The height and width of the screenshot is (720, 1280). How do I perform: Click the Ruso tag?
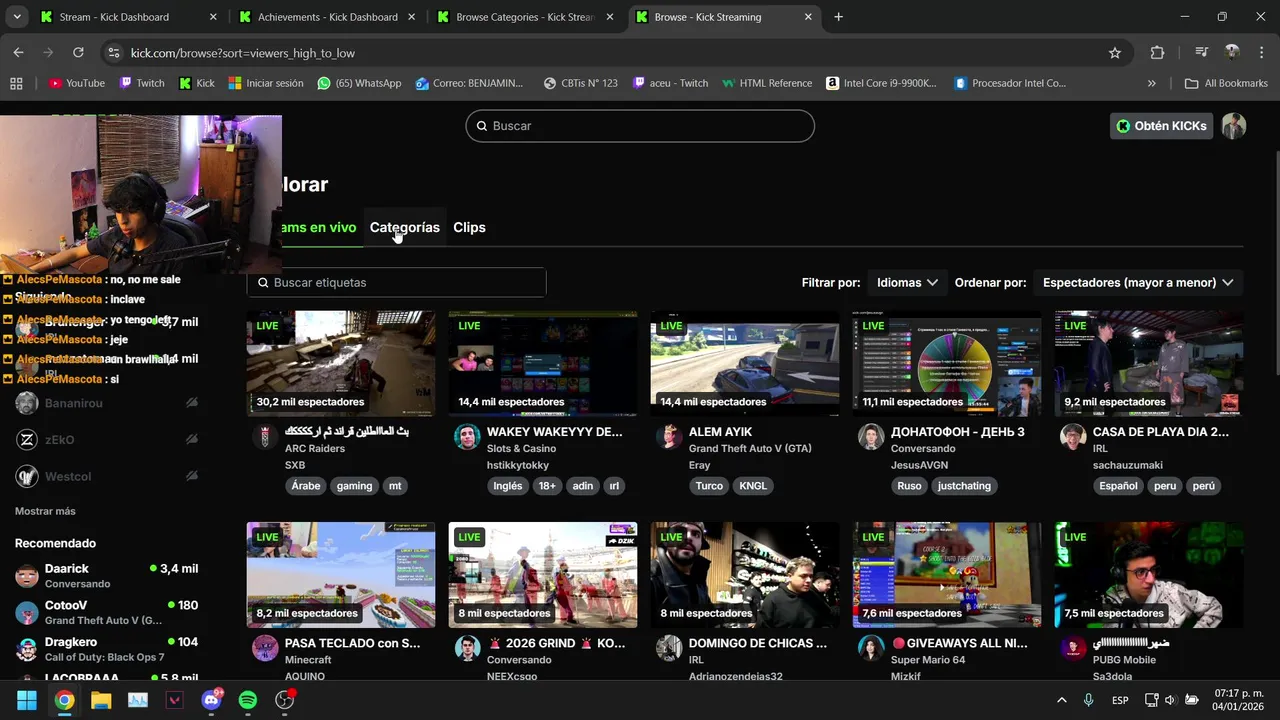(x=909, y=486)
